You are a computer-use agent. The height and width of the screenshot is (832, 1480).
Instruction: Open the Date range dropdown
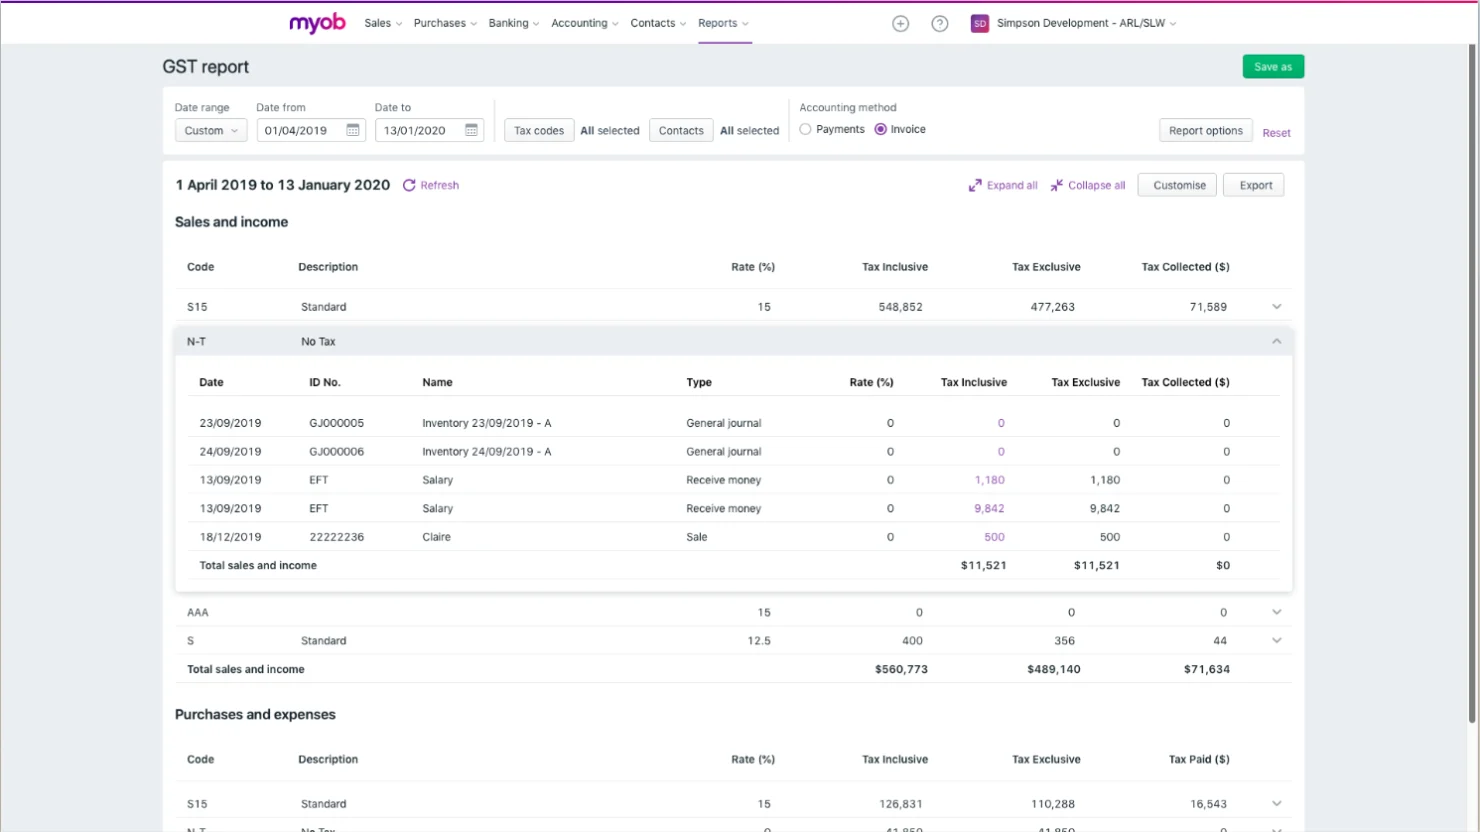[x=210, y=129]
